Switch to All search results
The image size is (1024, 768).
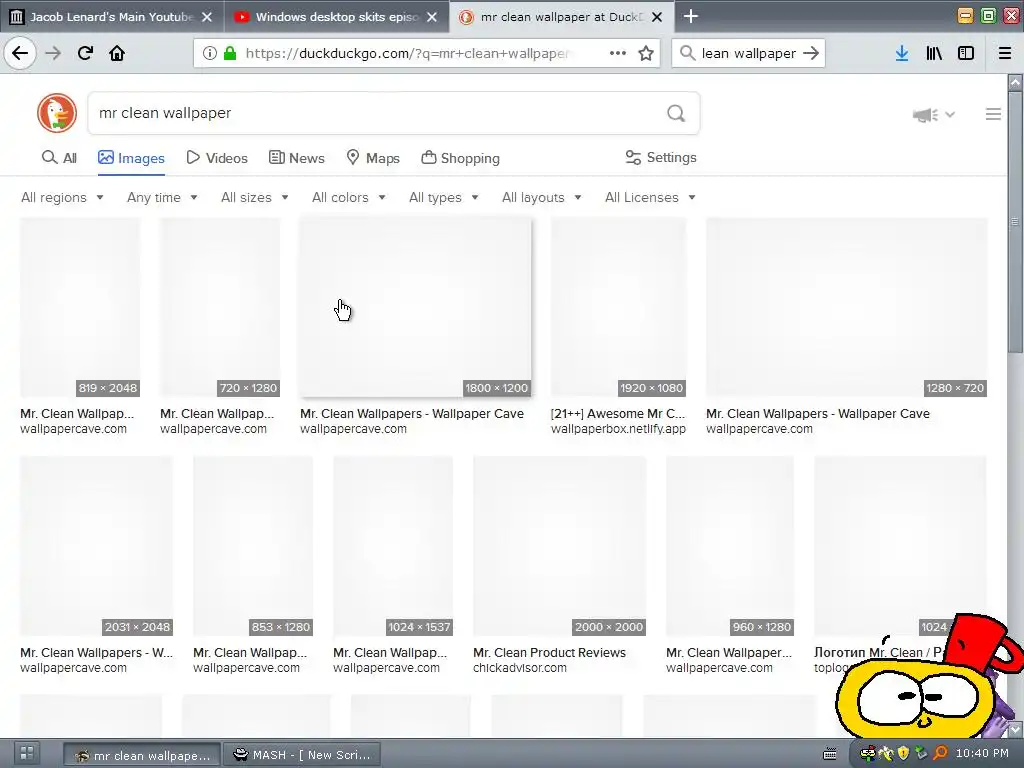[x=59, y=157]
